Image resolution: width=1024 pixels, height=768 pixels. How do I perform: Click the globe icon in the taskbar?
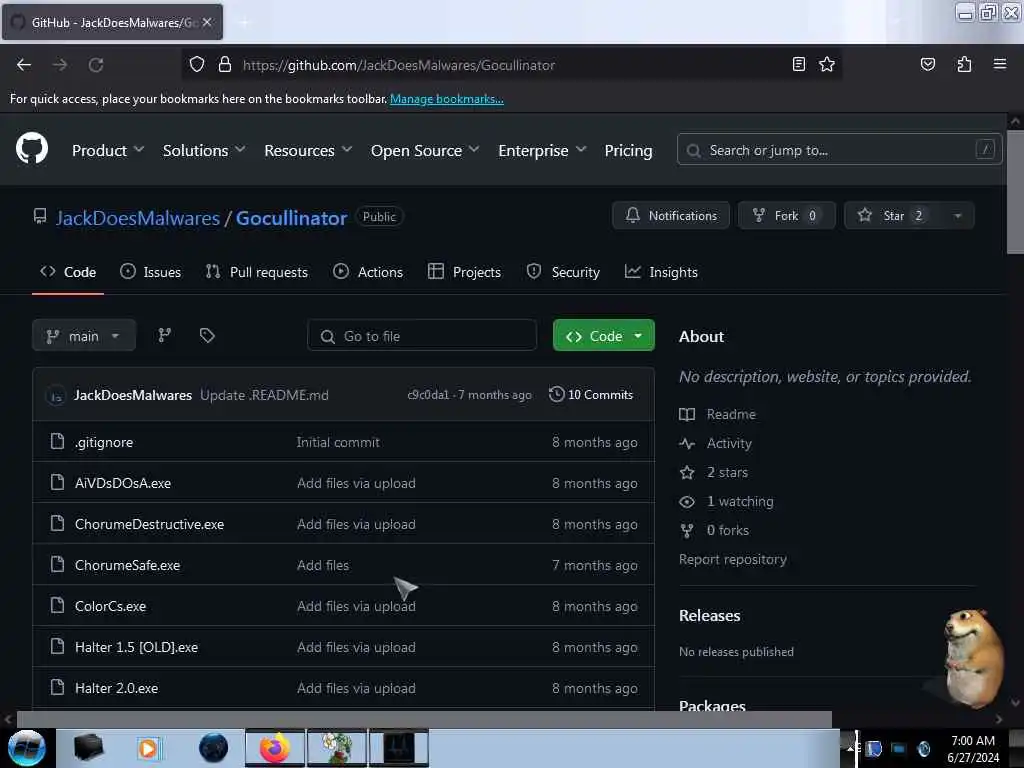214,748
